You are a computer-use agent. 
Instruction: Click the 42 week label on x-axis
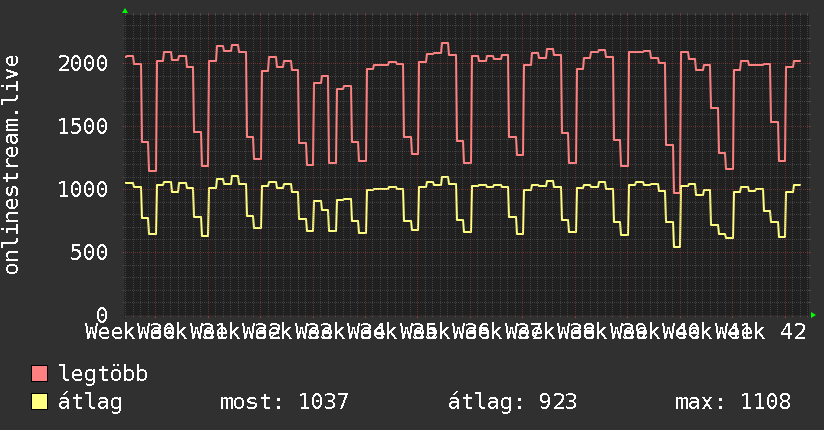[793, 332]
